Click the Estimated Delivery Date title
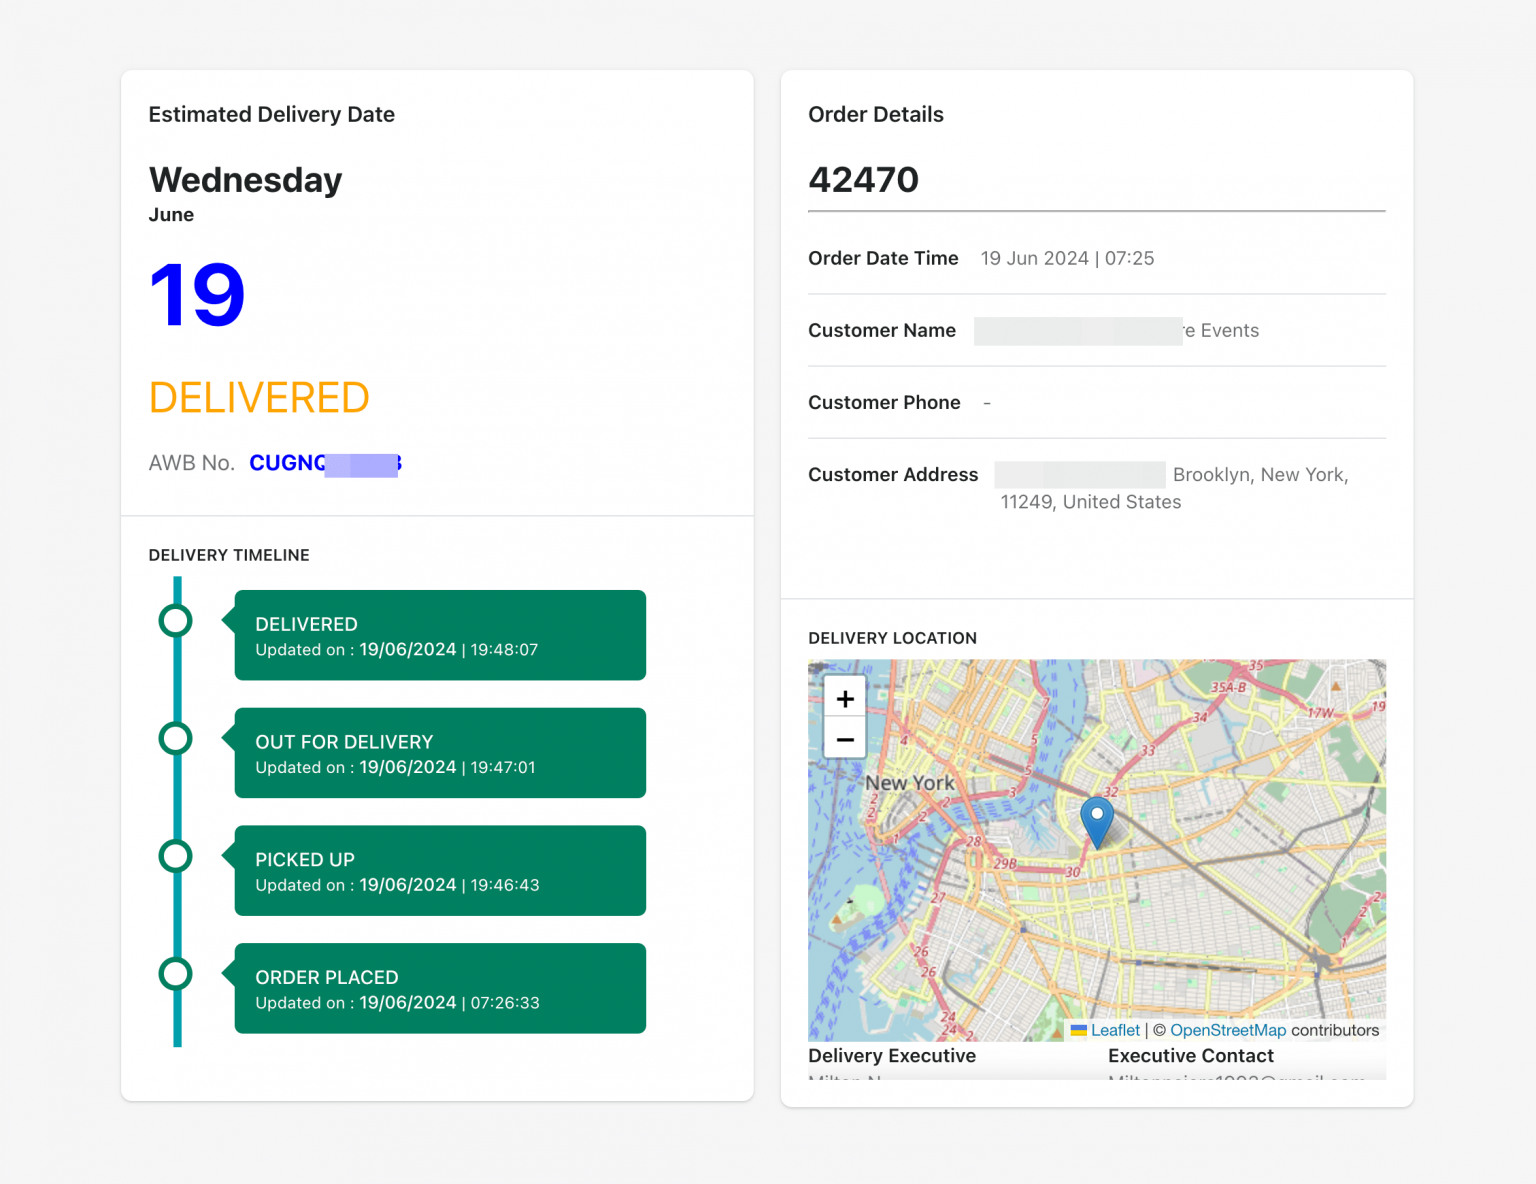 pyautogui.click(x=272, y=114)
